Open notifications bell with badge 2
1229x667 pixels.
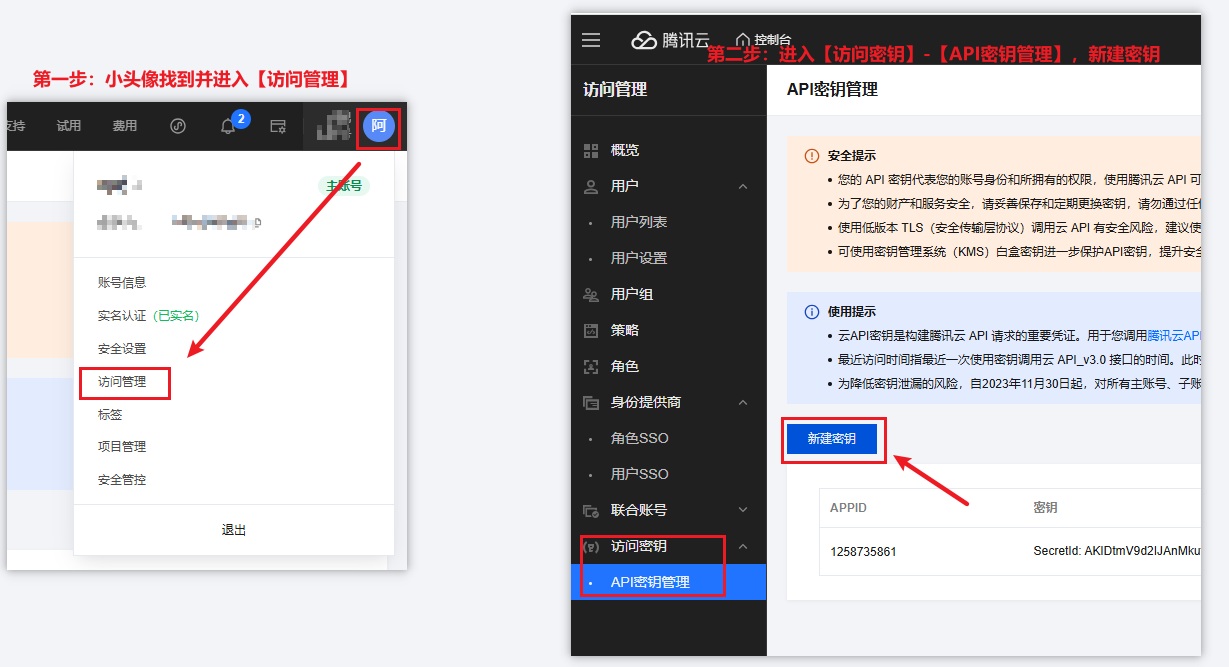click(x=229, y=126)
